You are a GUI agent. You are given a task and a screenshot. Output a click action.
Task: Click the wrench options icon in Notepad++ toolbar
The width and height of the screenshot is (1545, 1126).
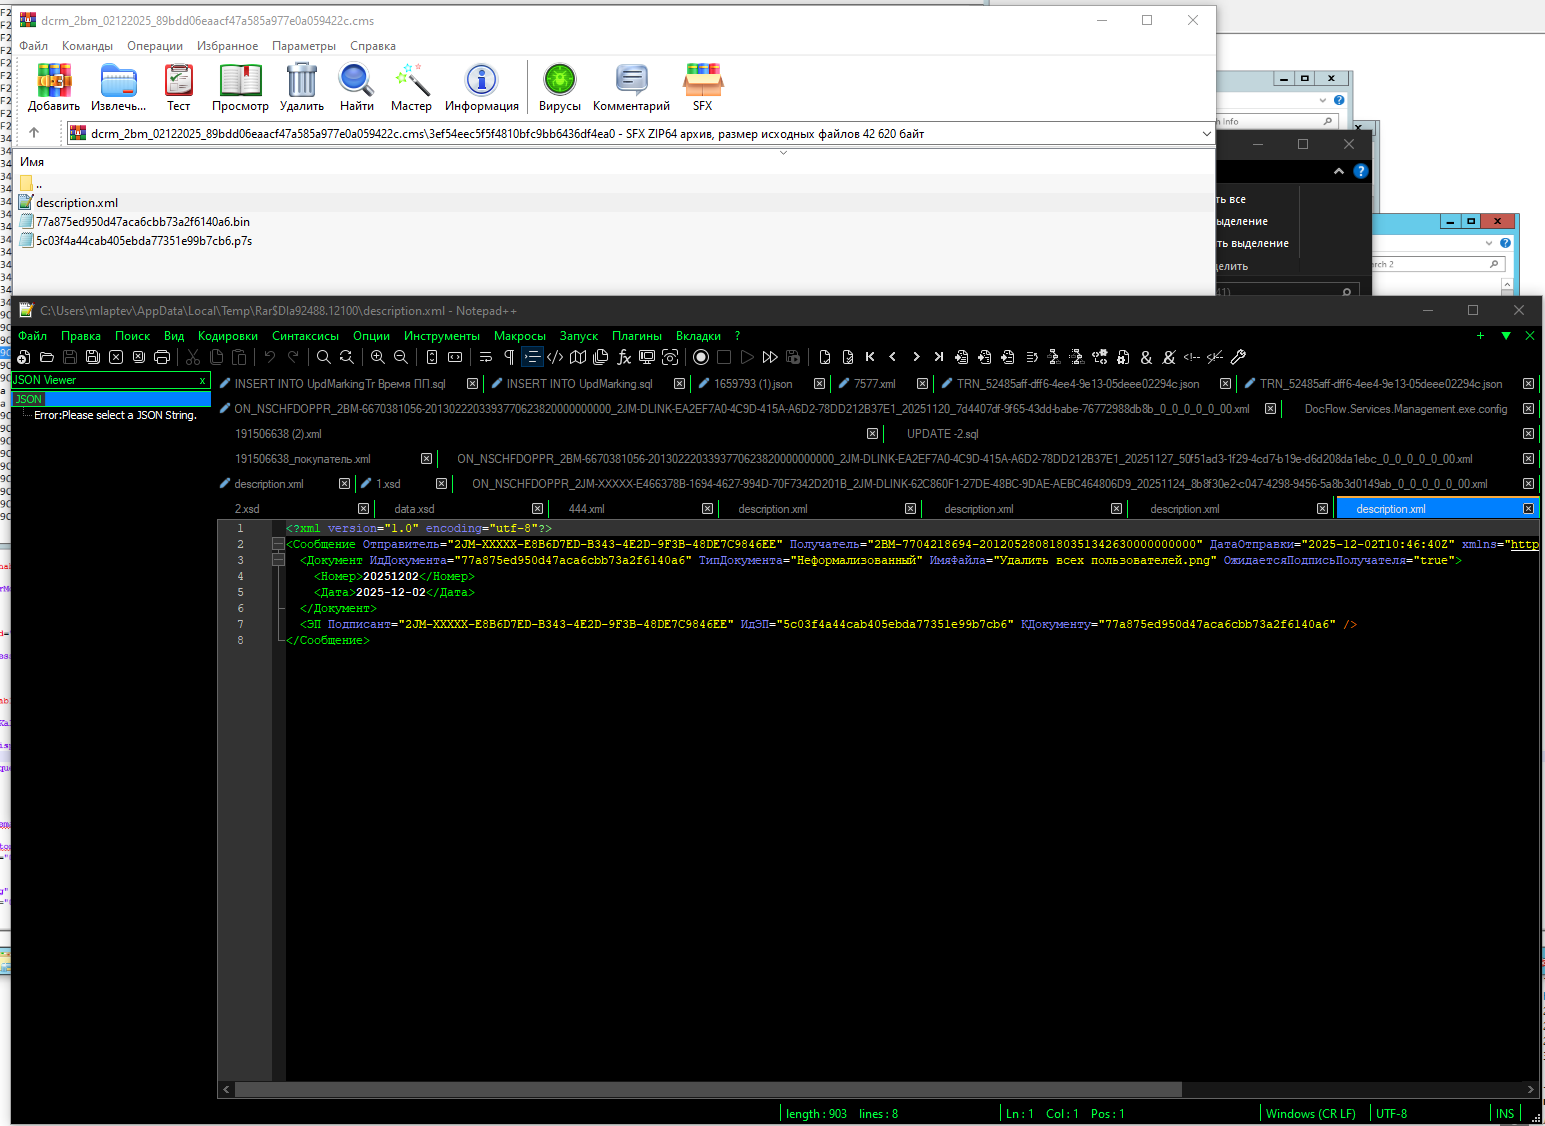[x=1238, y=357]
